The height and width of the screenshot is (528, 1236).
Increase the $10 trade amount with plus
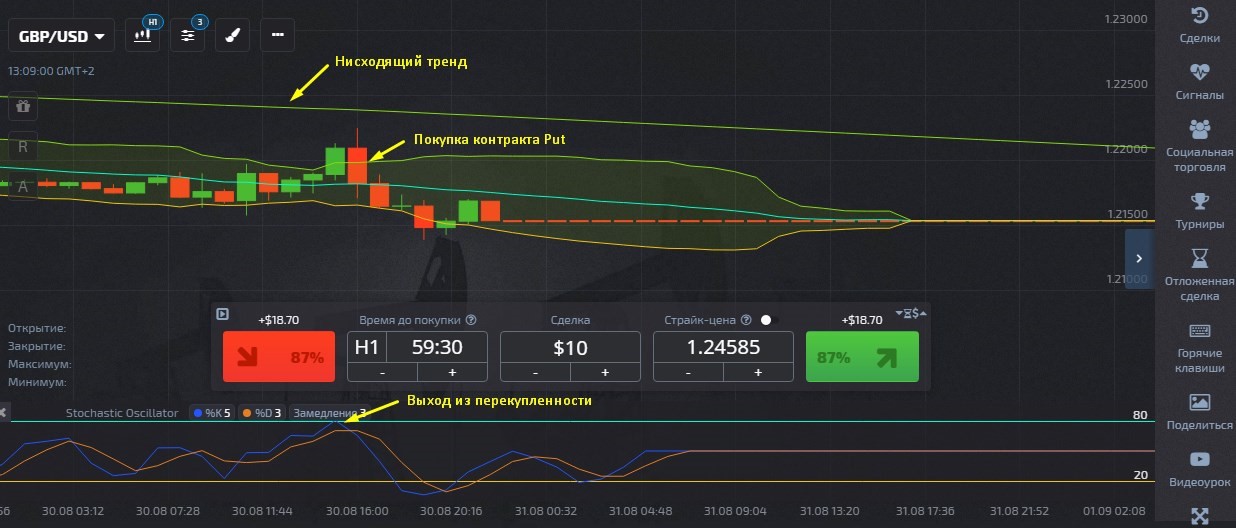(604, 372)
